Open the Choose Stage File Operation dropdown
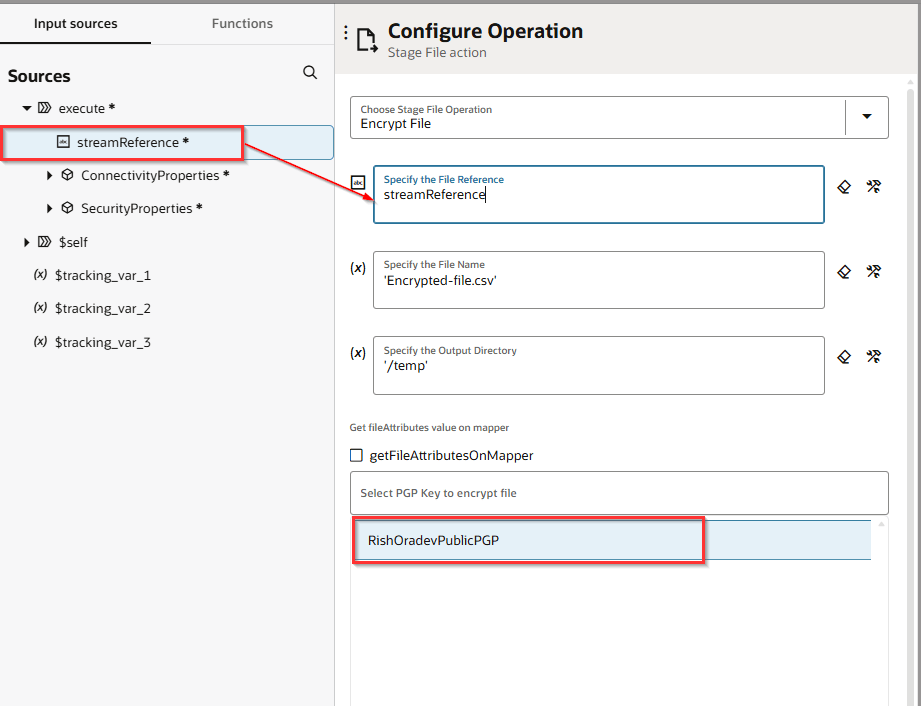 (x=866, y=117)
